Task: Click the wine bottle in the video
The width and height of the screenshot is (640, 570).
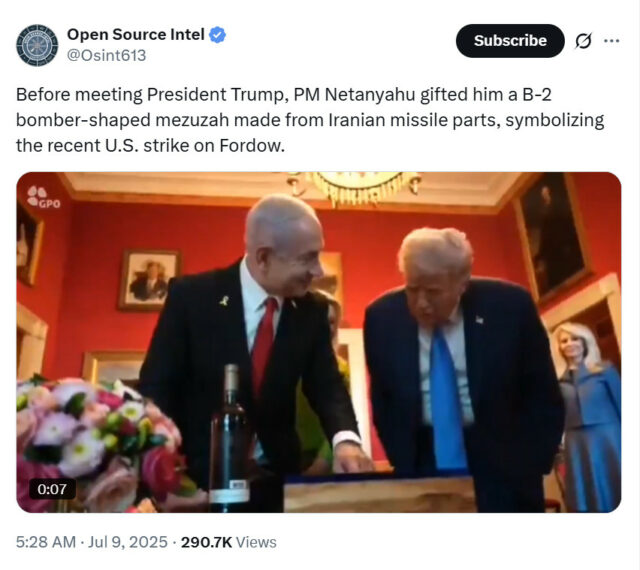Action: (x=229, y=438)
